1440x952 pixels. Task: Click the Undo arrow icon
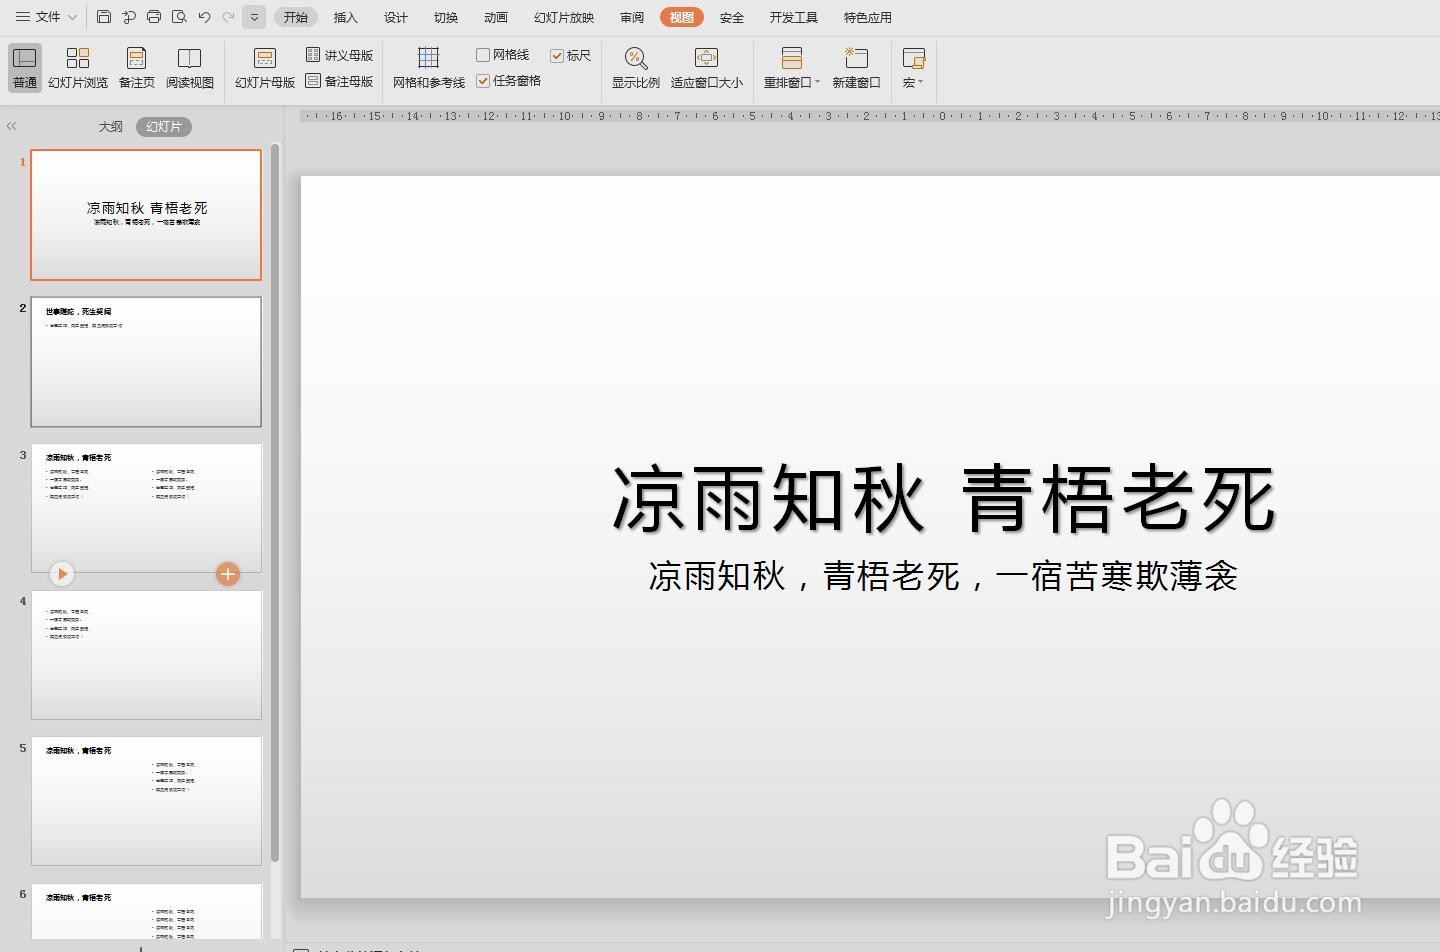pos(204,17)
